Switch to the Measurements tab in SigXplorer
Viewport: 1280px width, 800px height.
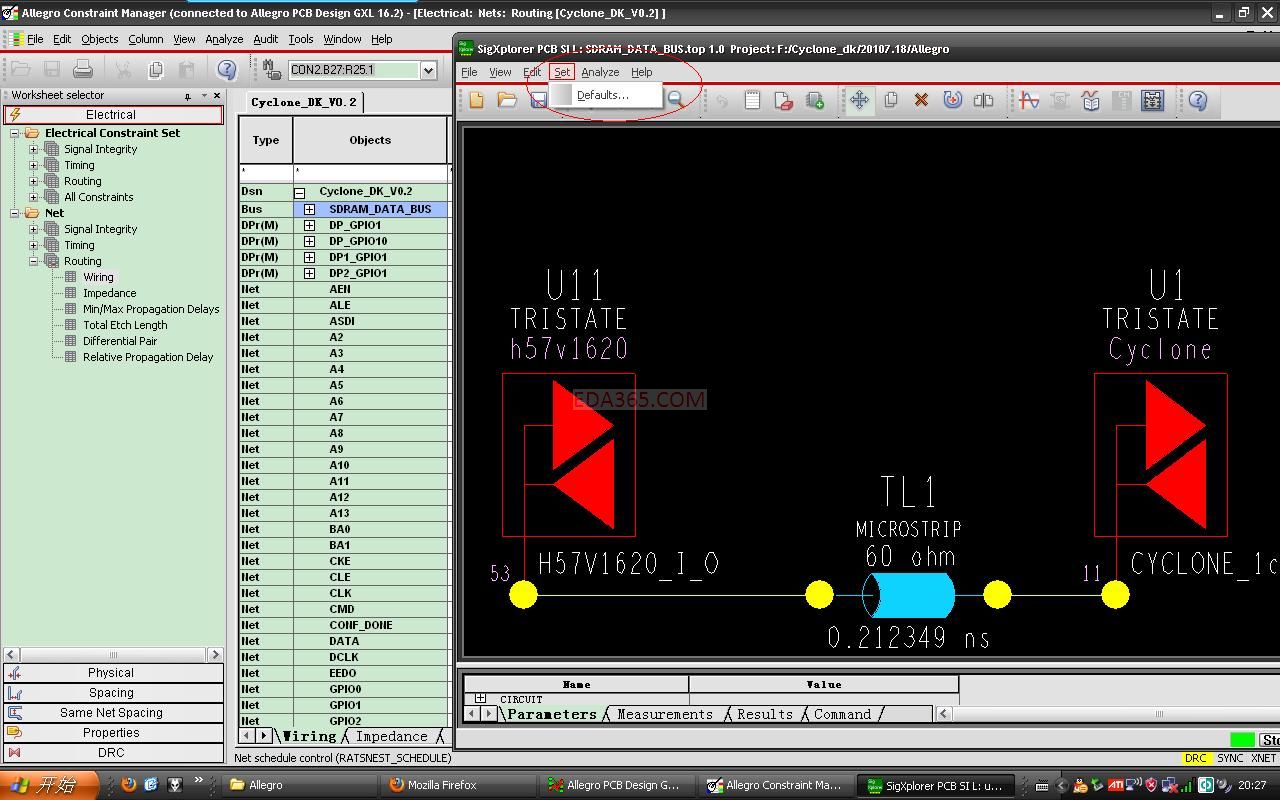tap(665, 714)
